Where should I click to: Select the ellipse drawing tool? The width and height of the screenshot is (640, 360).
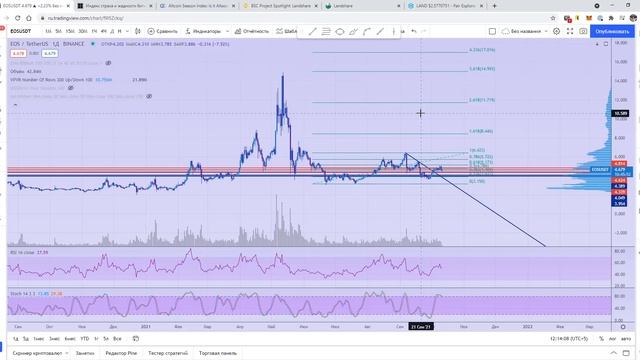[x=340, y=31]
